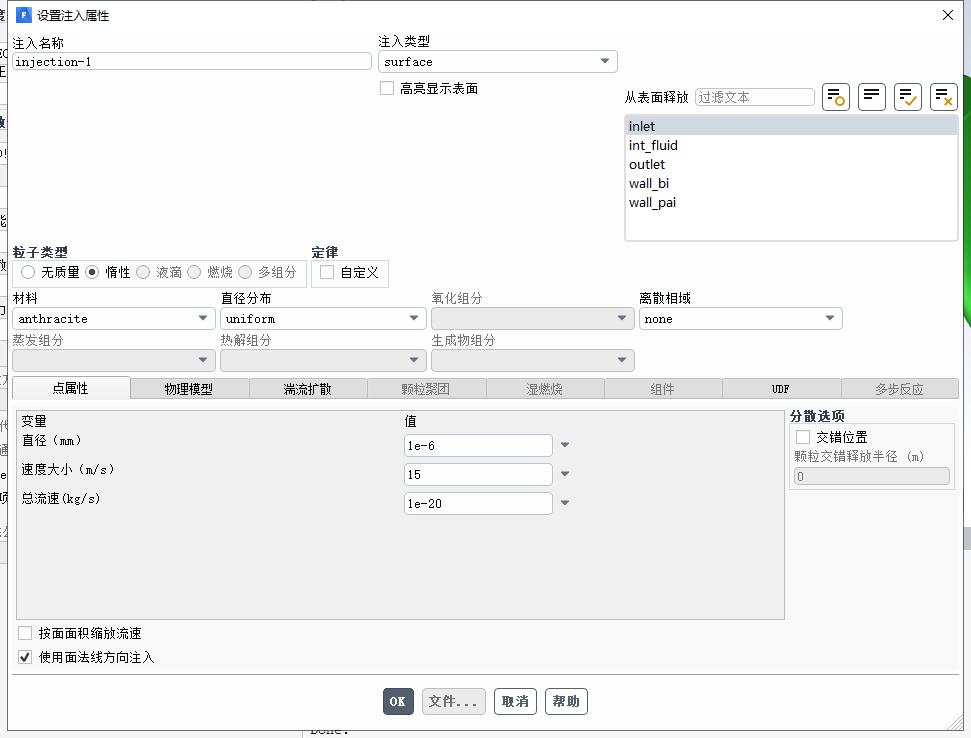971x738 pixels.
Task: Open the total flow rate options arrow
Action: click(565, 504)
